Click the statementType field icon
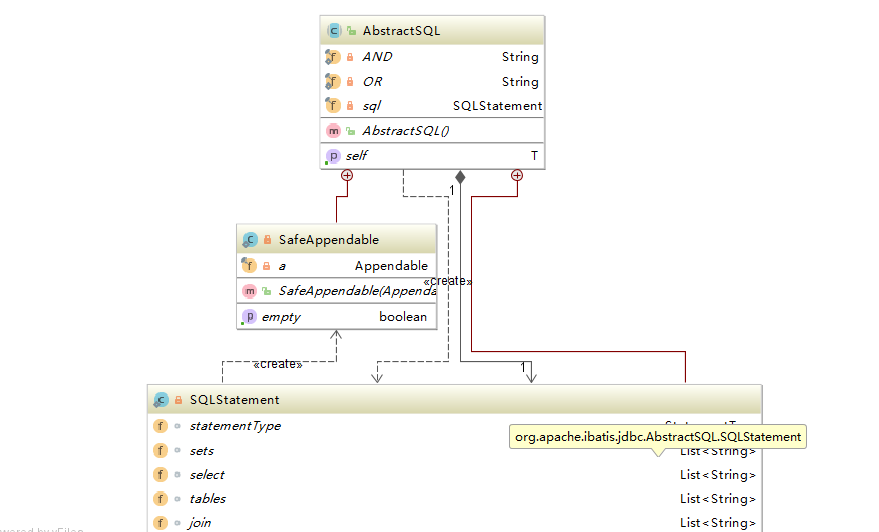 (x=160, y=426)
